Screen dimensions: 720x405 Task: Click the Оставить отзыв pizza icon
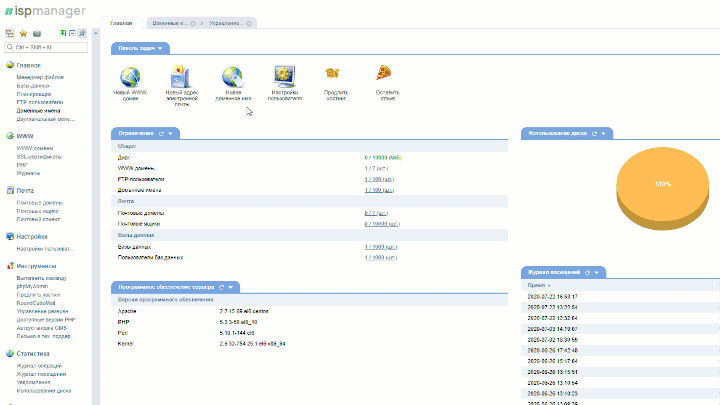383,73
